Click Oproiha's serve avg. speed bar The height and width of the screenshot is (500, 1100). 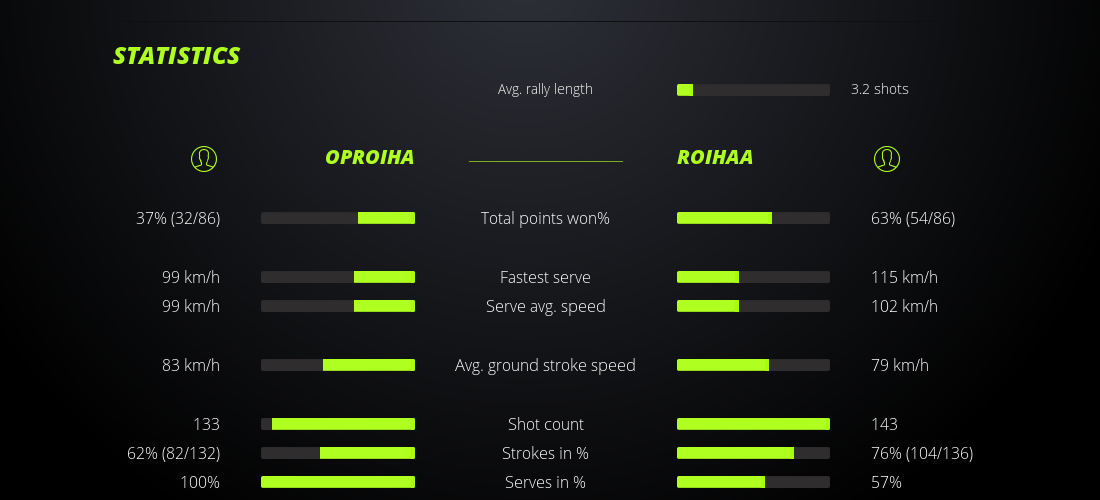coord(338,306)
